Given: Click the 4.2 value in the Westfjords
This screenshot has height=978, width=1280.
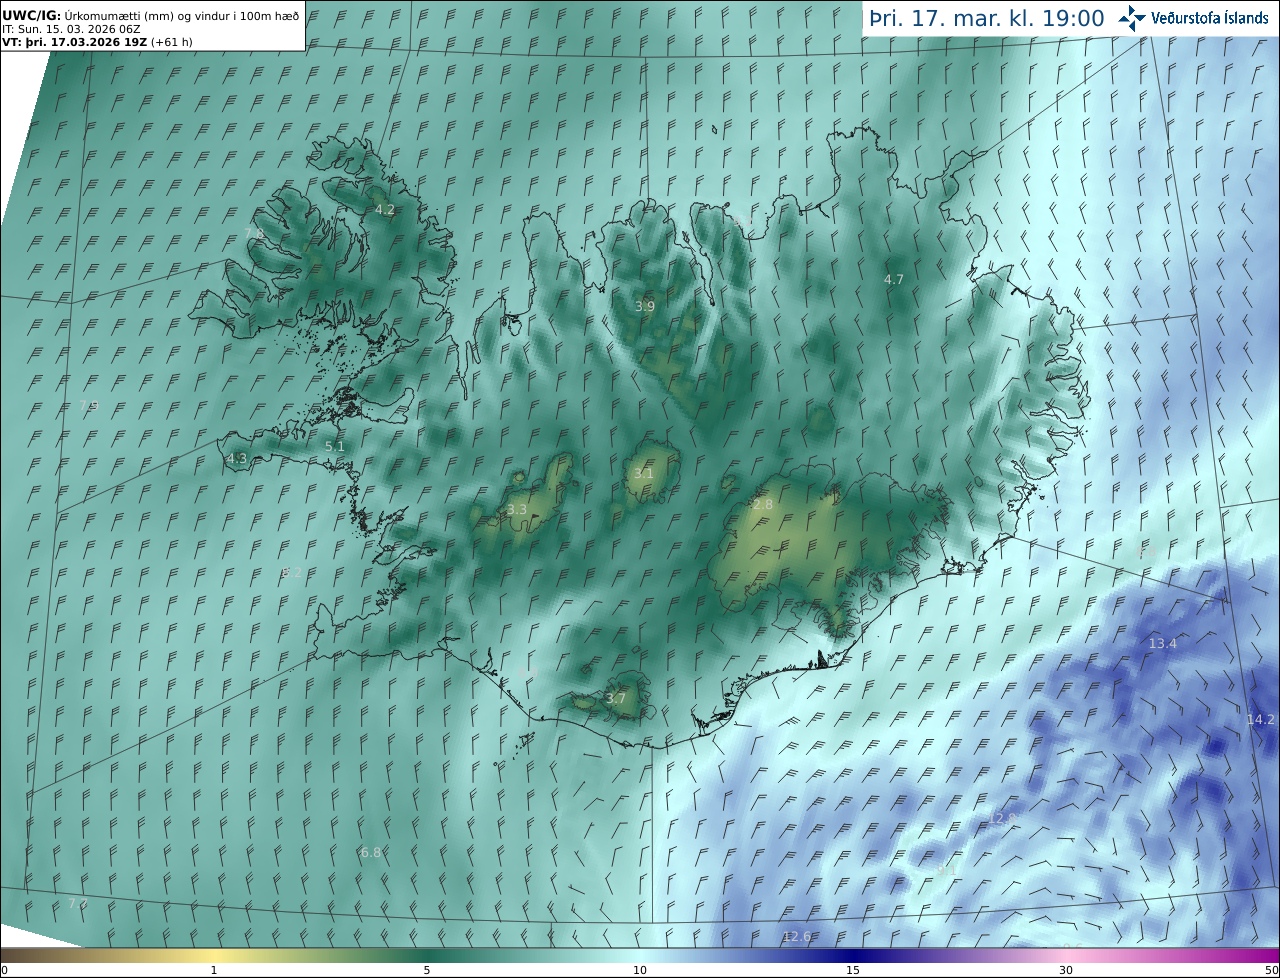Looking at the screenshot, I should tap(384, 210).
